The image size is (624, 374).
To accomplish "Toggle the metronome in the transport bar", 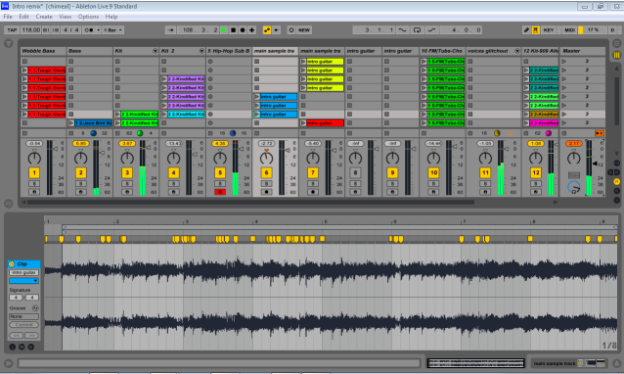I will click(89, 30).
